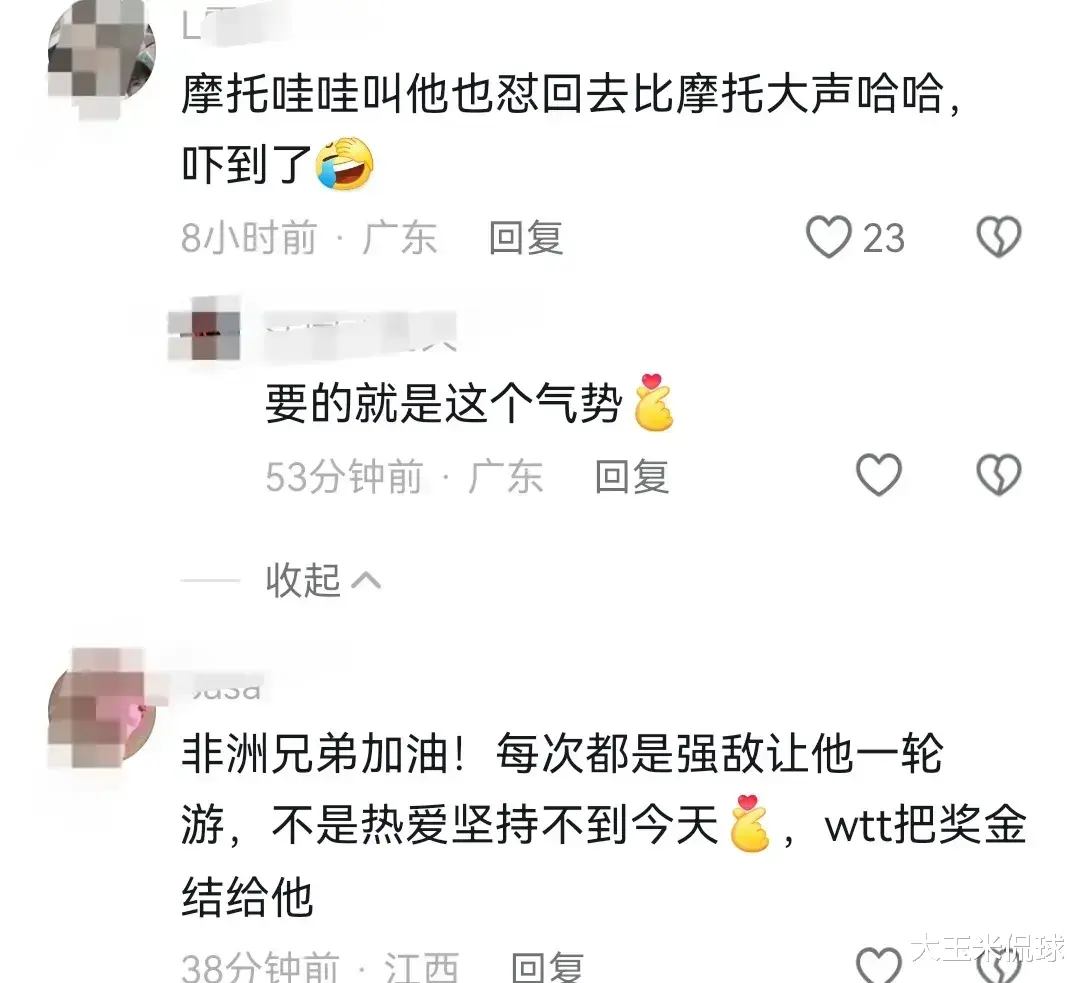
Task: Collapse replies with 收起
Action: (x=303, y=580)
